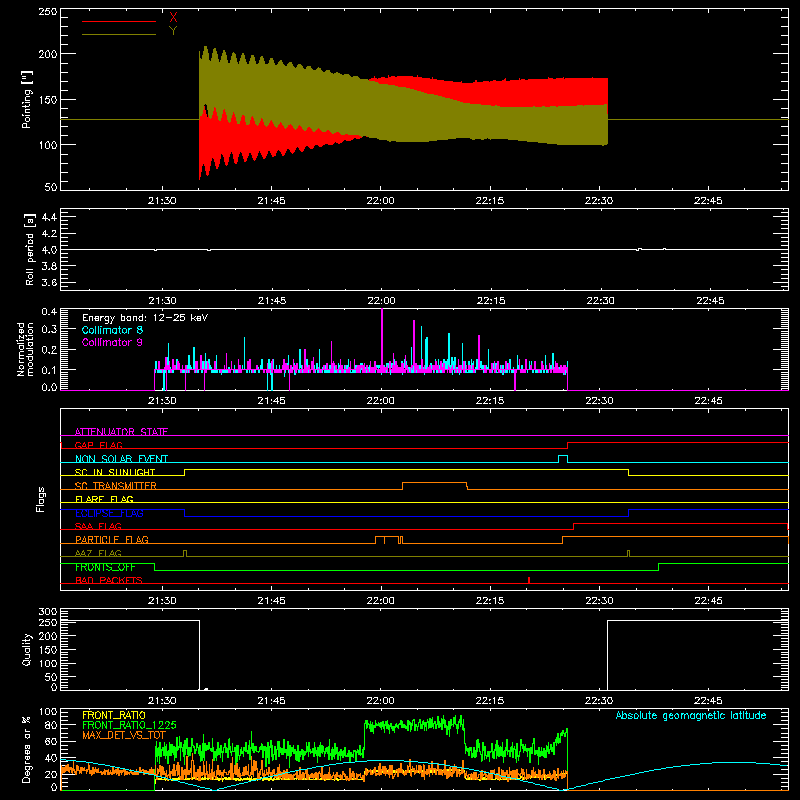Viewport: 800px width, 800px height.
Task: Select the Collimator 9 legend entry
Action: (x=112, y=342)
